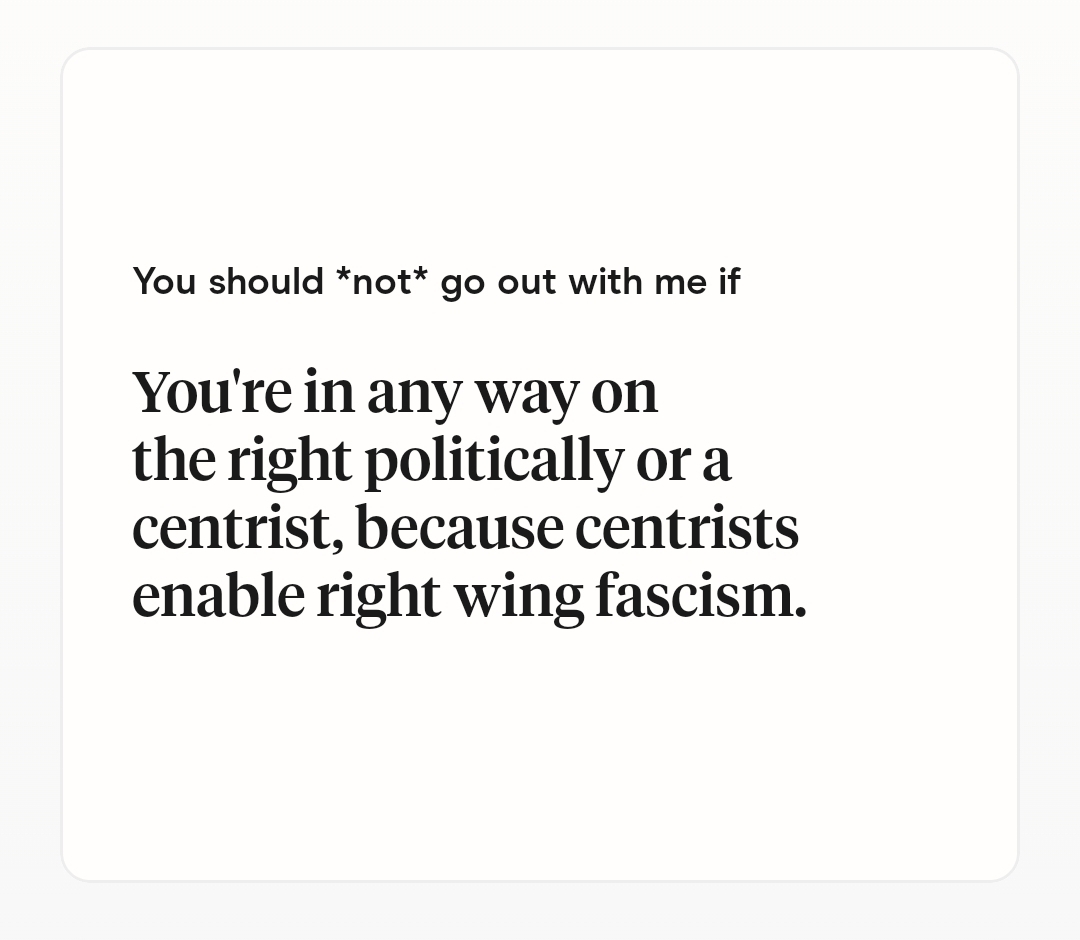1080x940 pixels.
Task: Click the word "centrists" in the answer
Action: tap(687, 528)
